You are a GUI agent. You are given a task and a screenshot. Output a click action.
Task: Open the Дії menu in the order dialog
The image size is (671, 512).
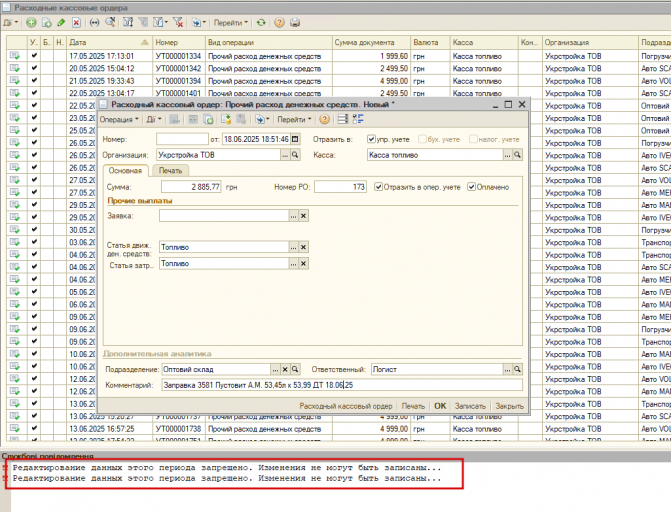pyautogui.click(x=154, y=119)
